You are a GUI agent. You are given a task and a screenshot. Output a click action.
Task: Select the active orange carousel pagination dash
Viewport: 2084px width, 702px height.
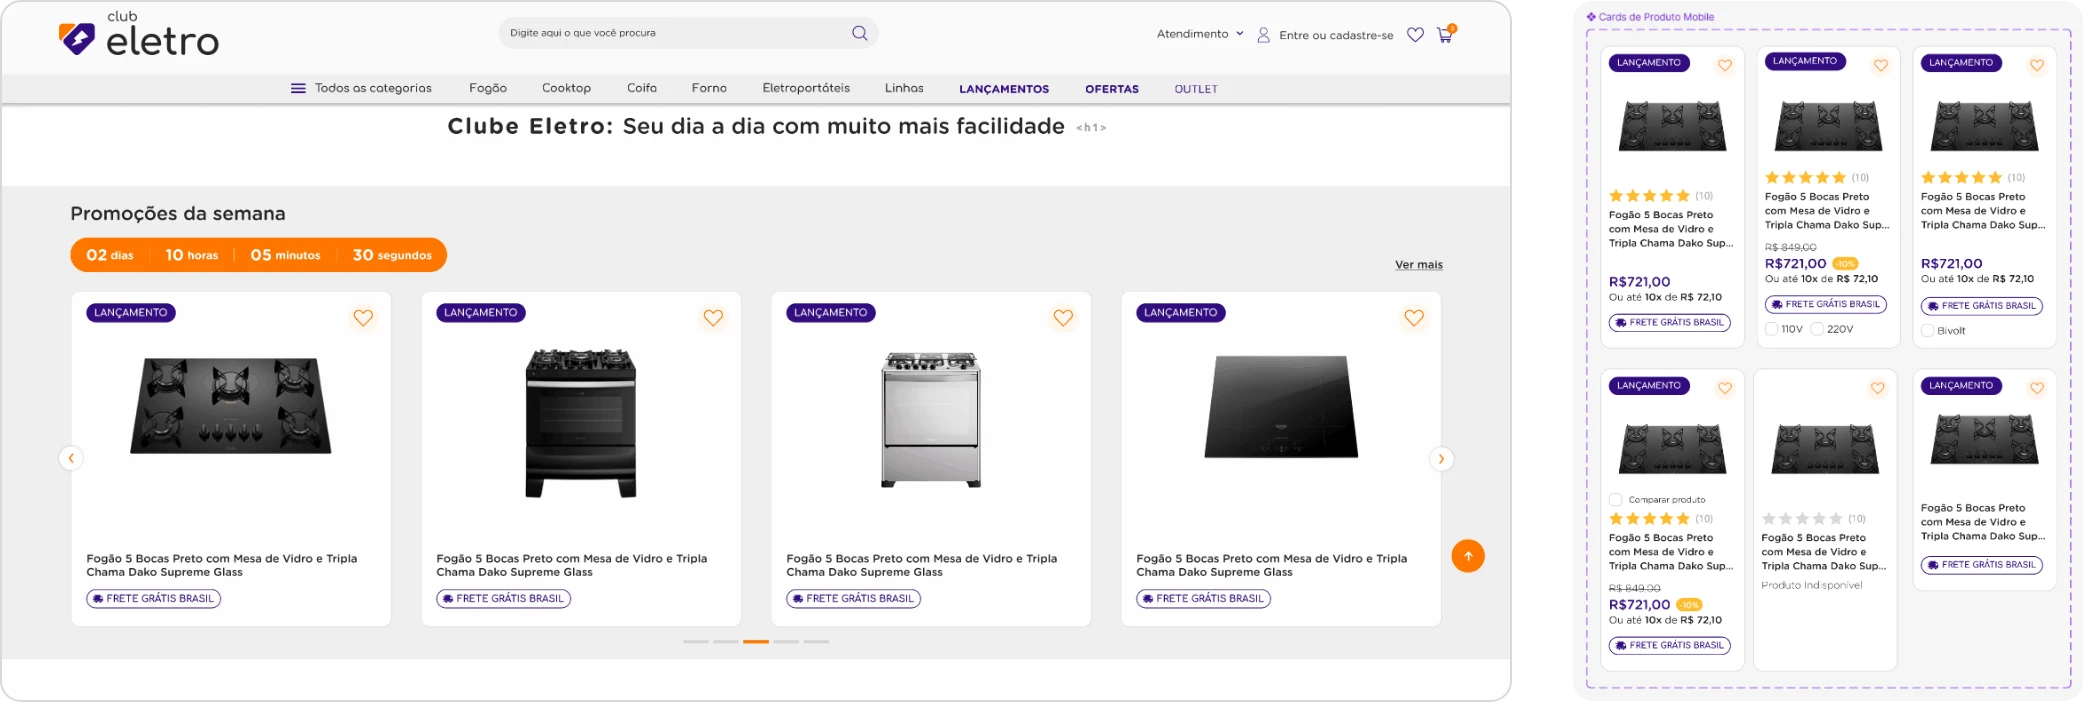[x=756, y=642]
